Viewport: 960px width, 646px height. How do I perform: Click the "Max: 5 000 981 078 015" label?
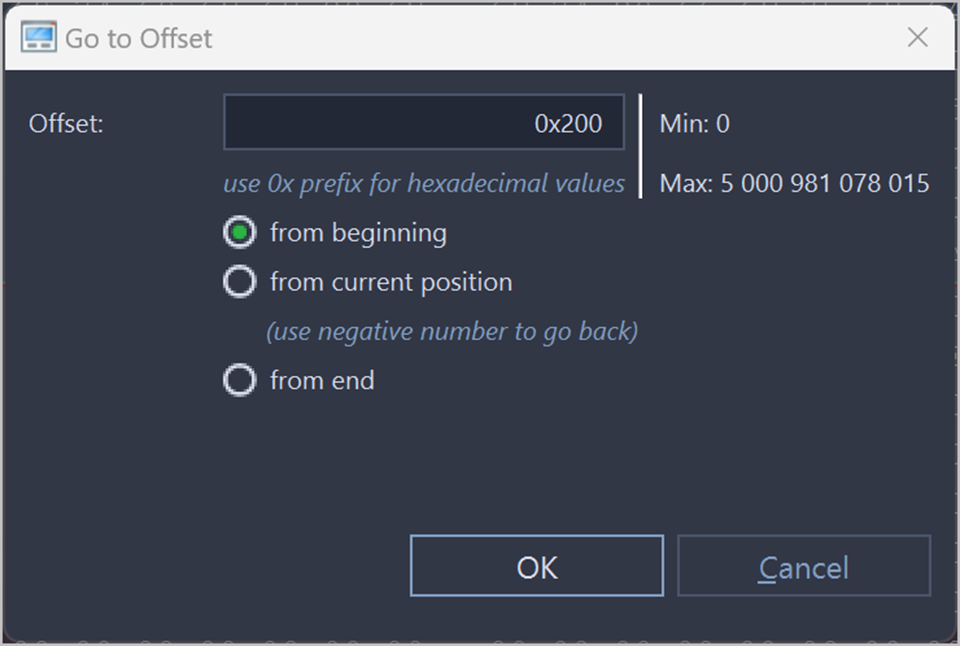click(794, 184)
